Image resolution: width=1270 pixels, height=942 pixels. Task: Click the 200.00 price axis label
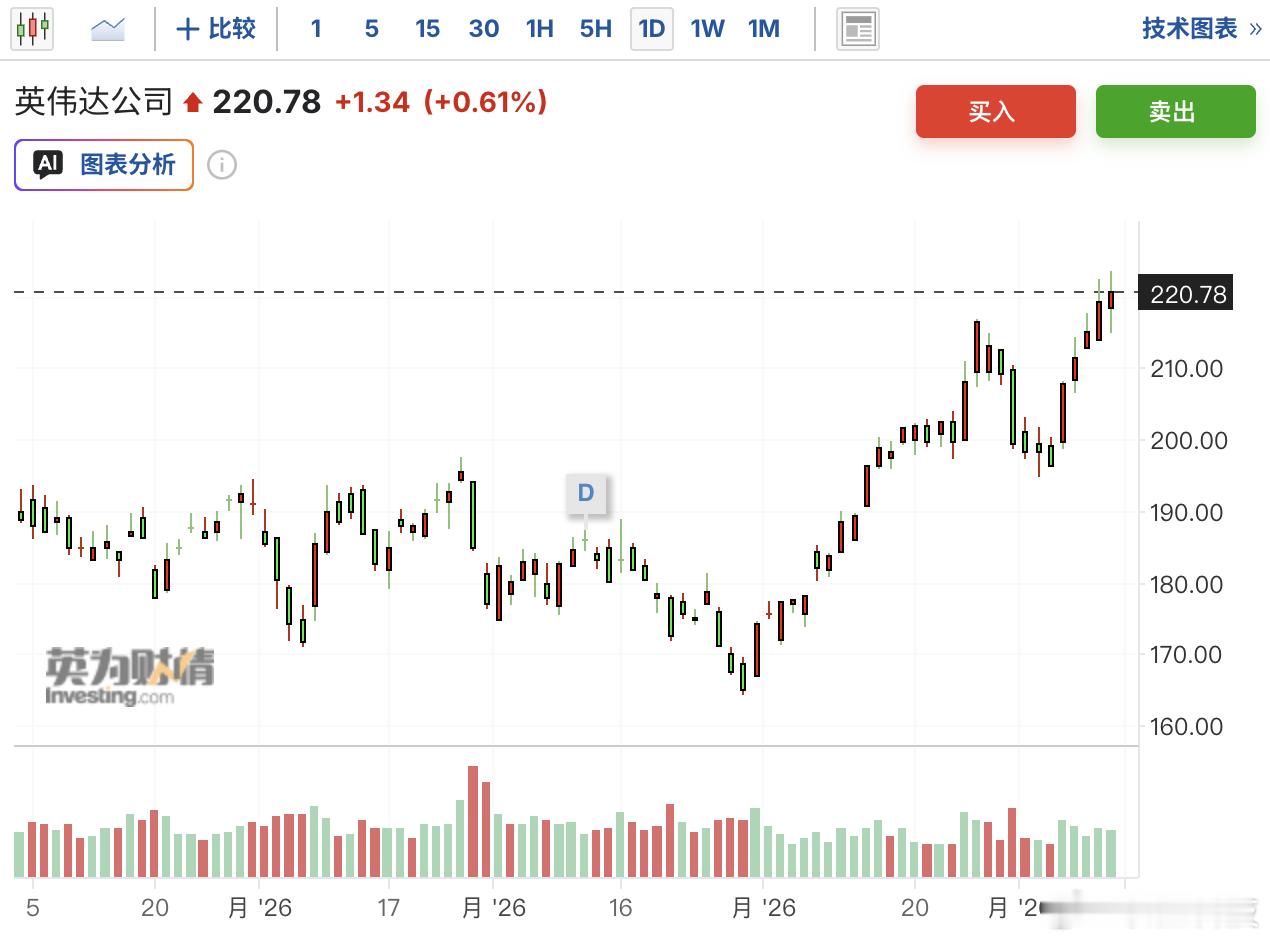pos(1187,441)
